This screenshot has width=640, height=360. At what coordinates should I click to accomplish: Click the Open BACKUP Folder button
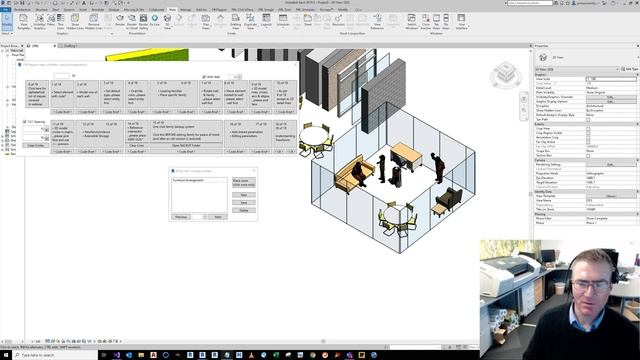point(186,145)
